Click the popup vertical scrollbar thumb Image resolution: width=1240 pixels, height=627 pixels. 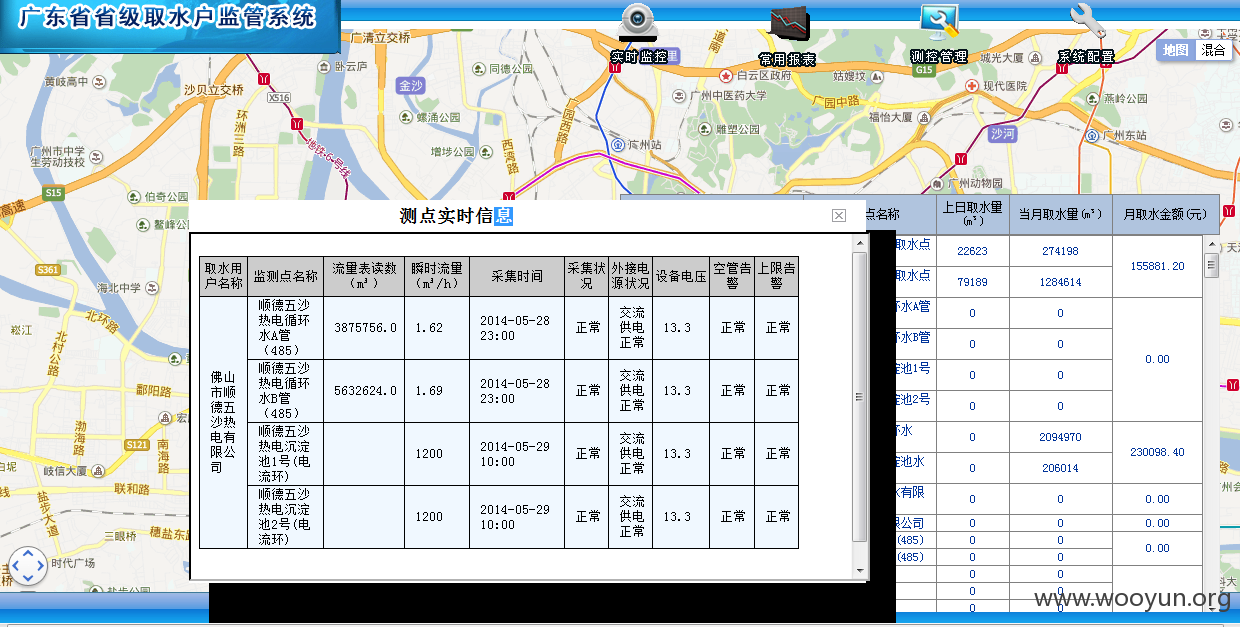coord(859,396)
